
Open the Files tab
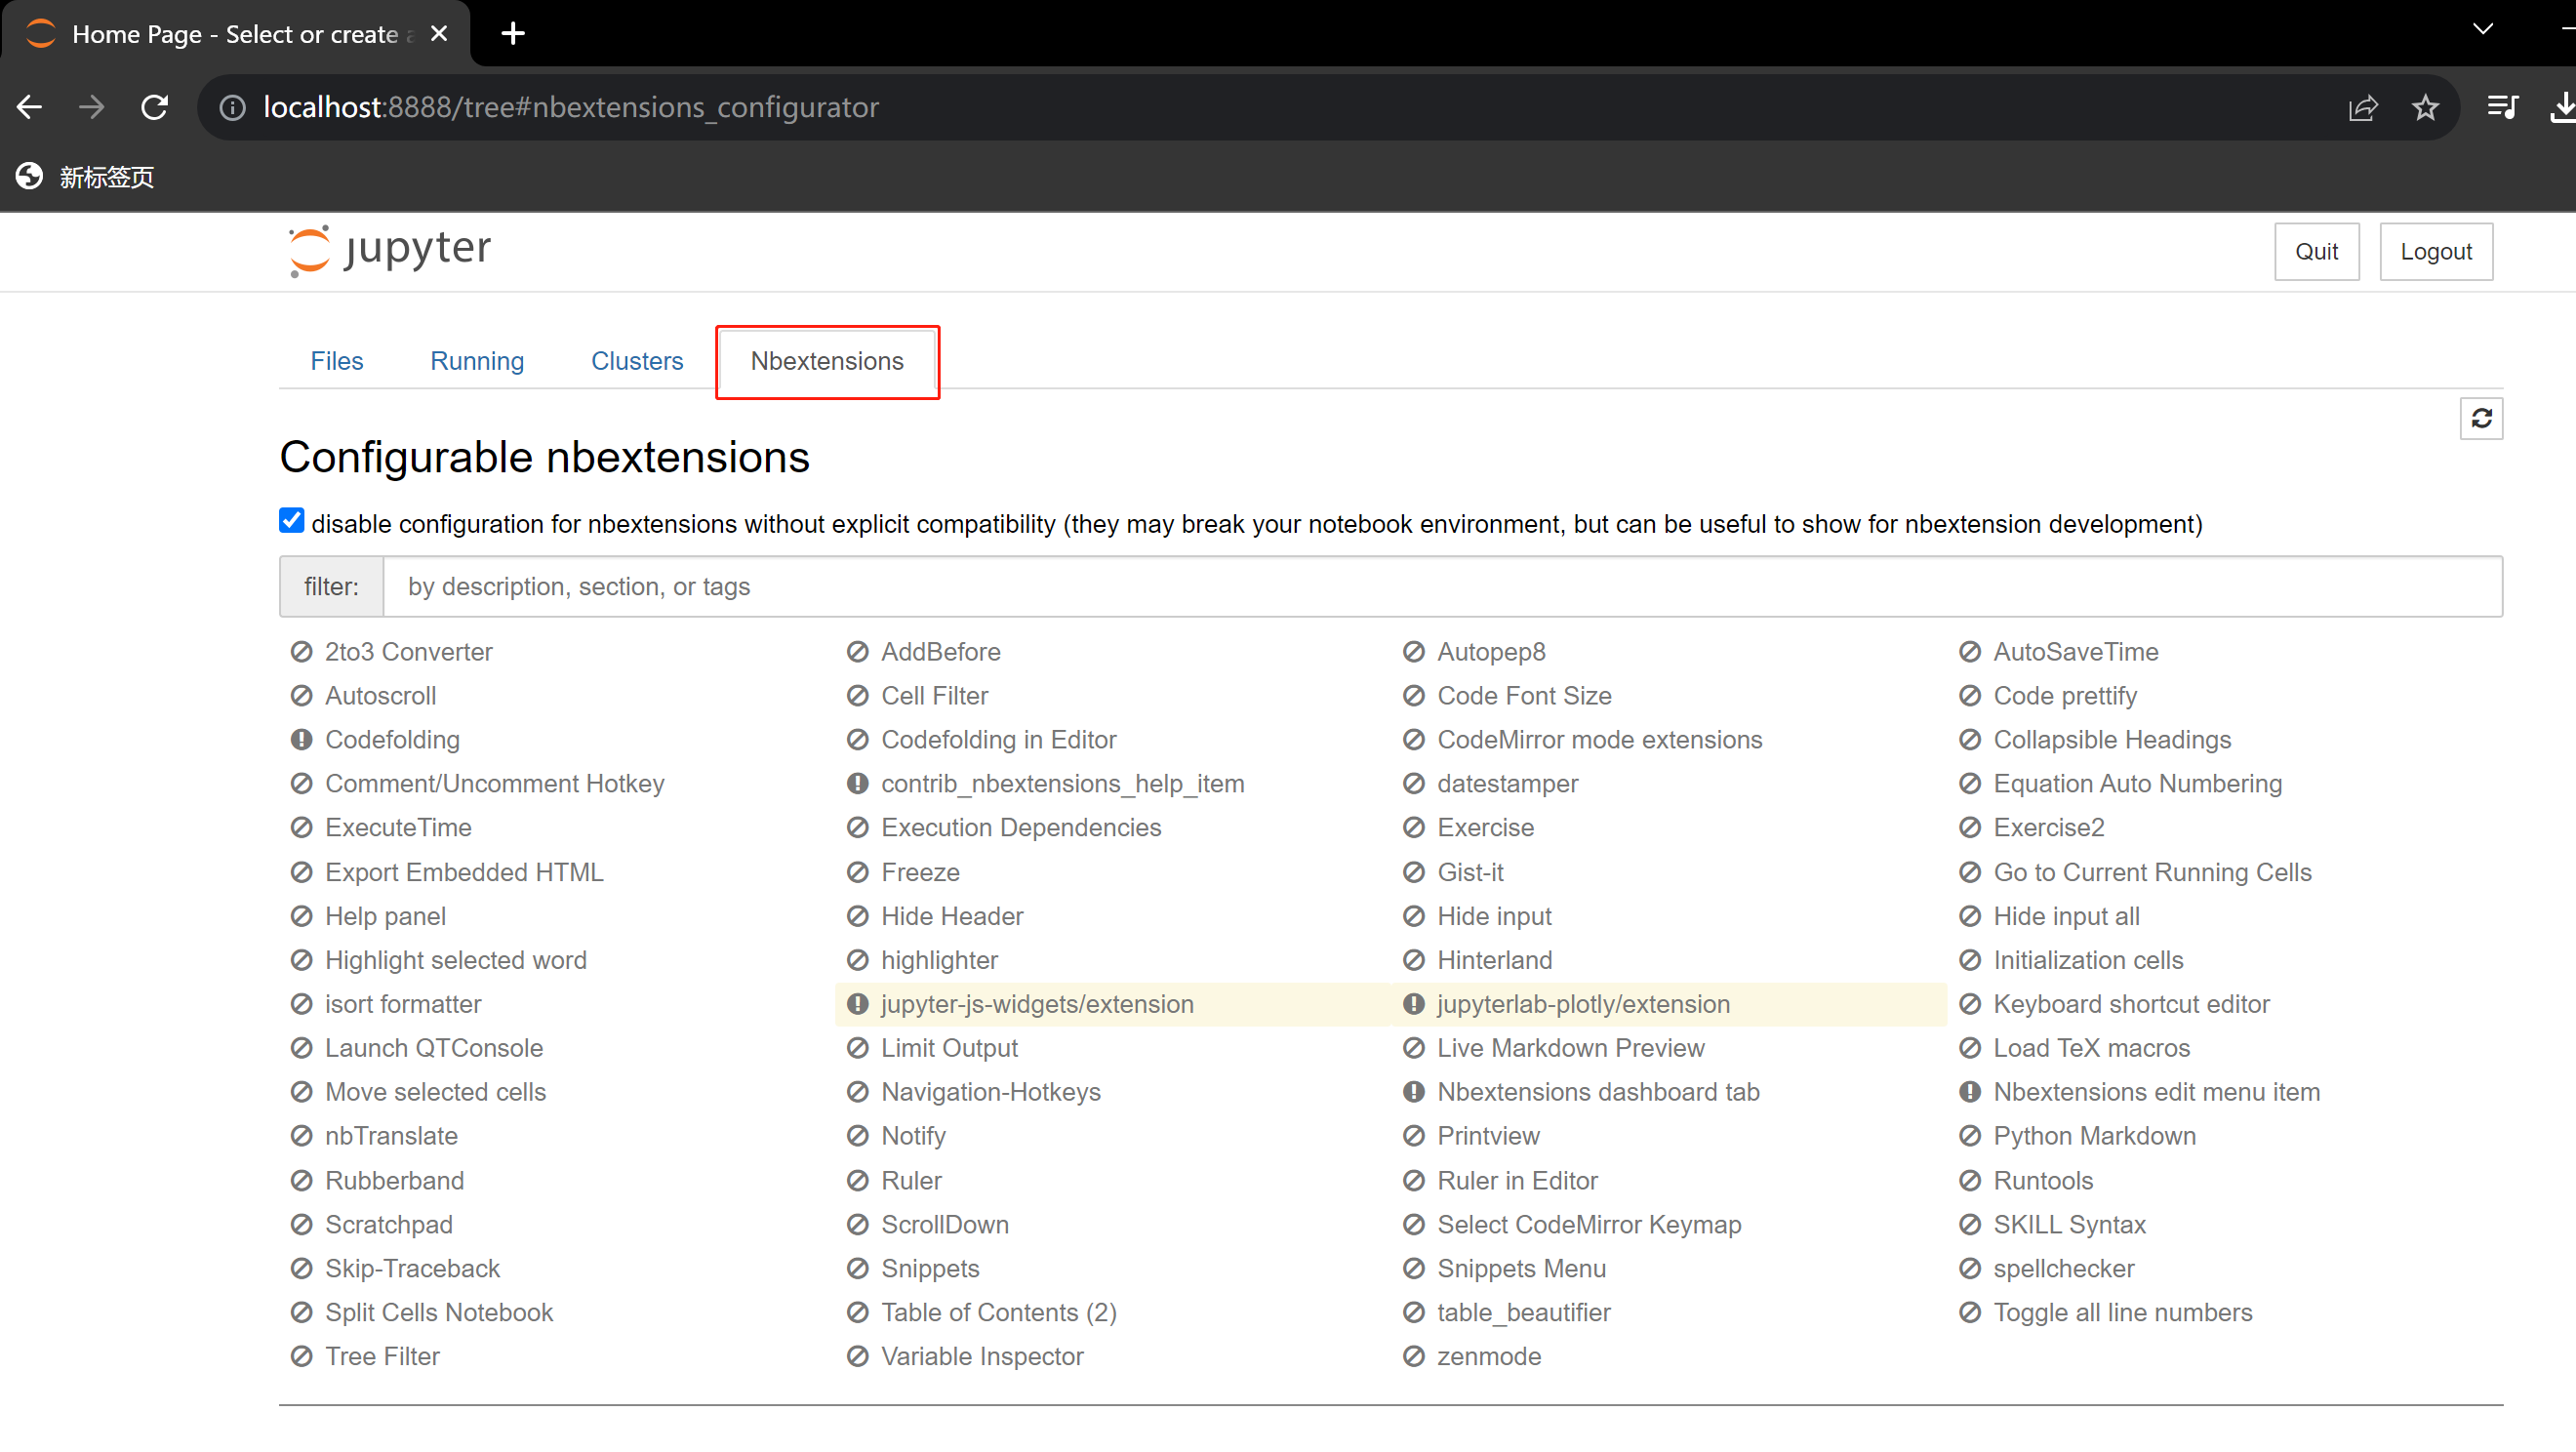(x=336, y=361)
